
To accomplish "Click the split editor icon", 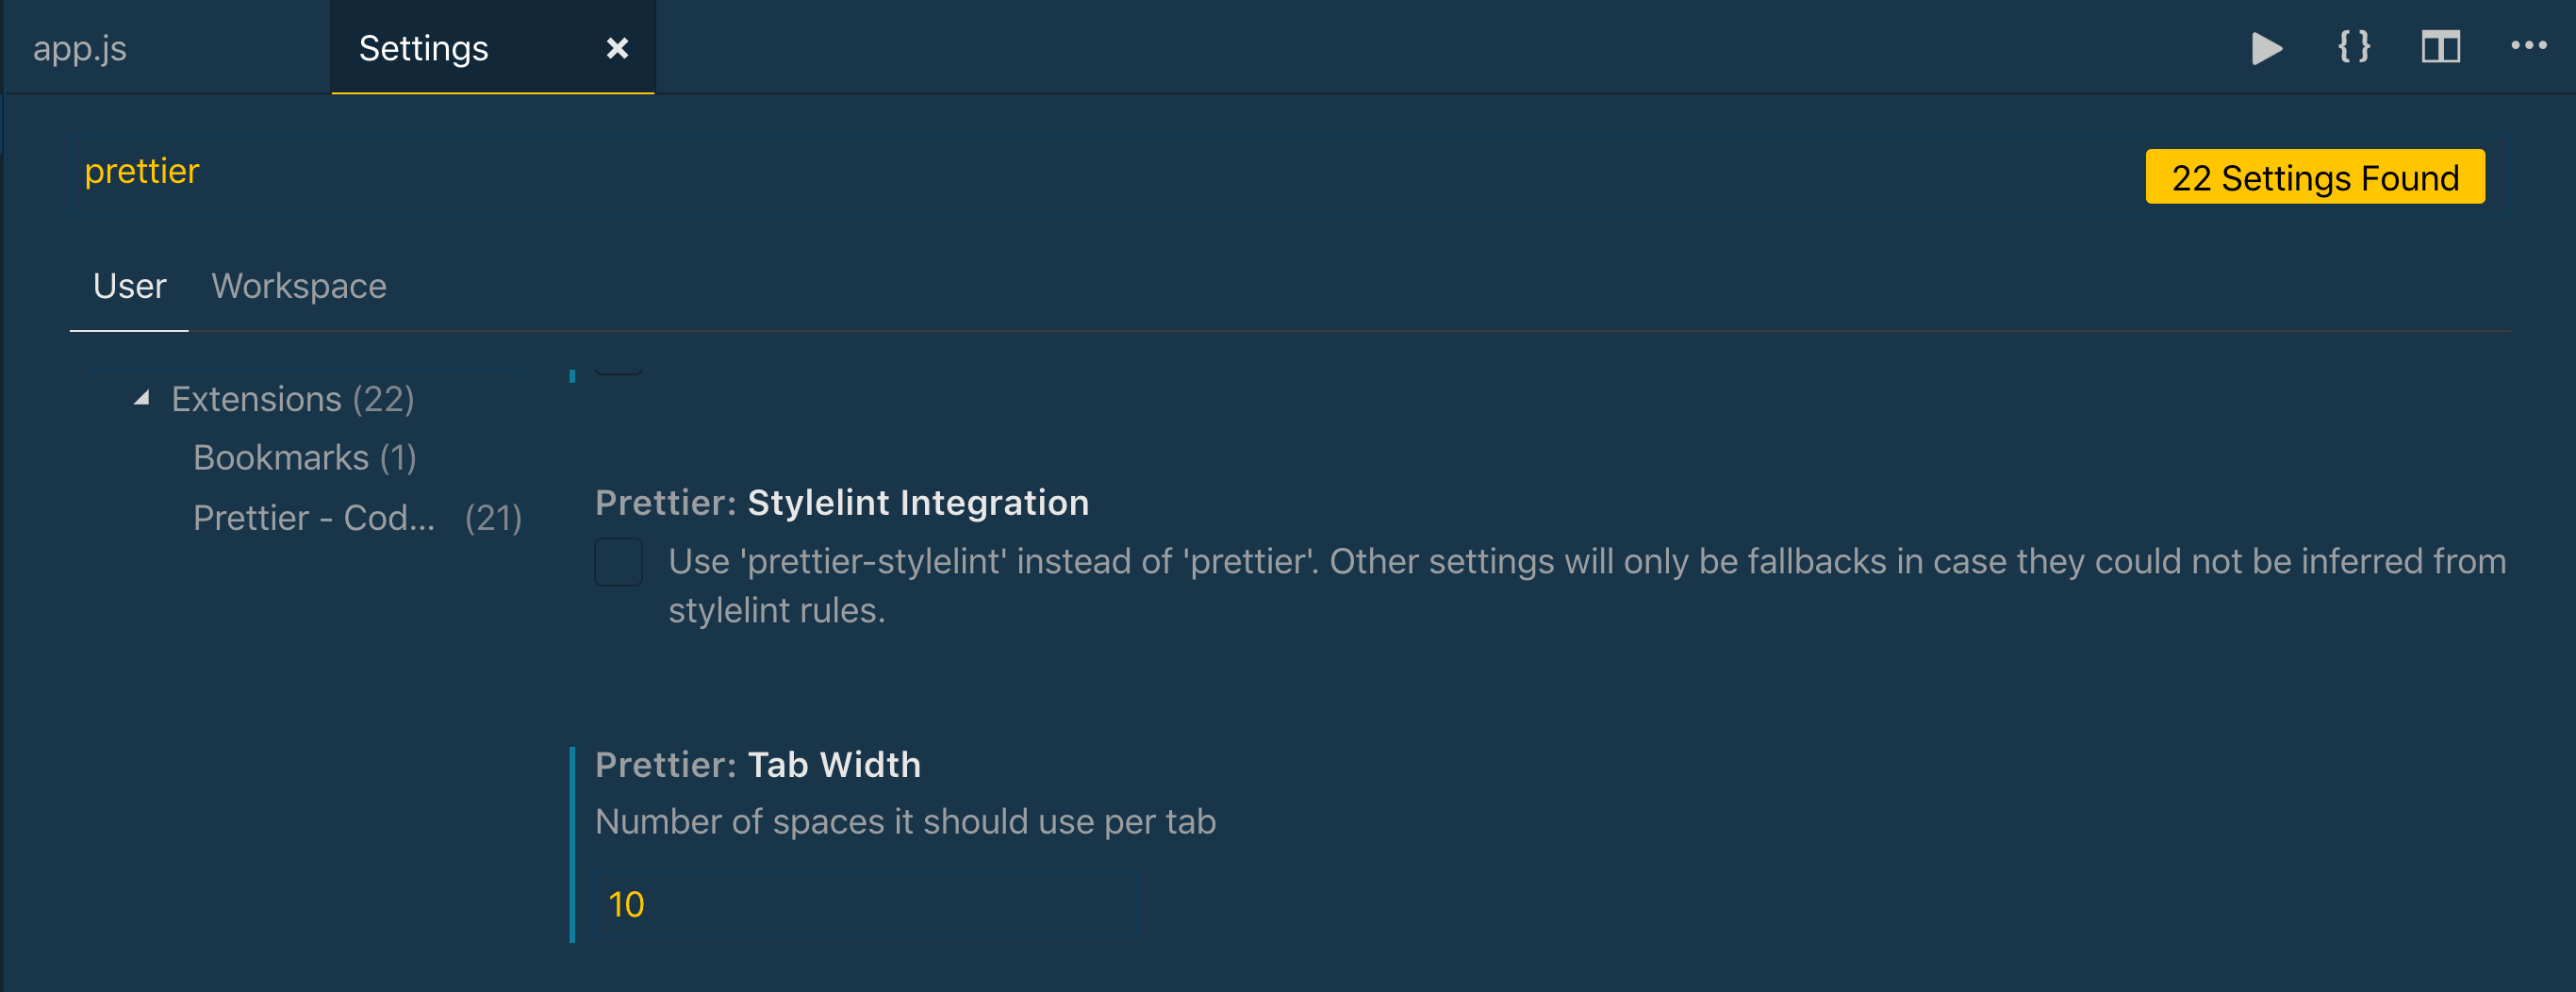I will (2440, 47).
